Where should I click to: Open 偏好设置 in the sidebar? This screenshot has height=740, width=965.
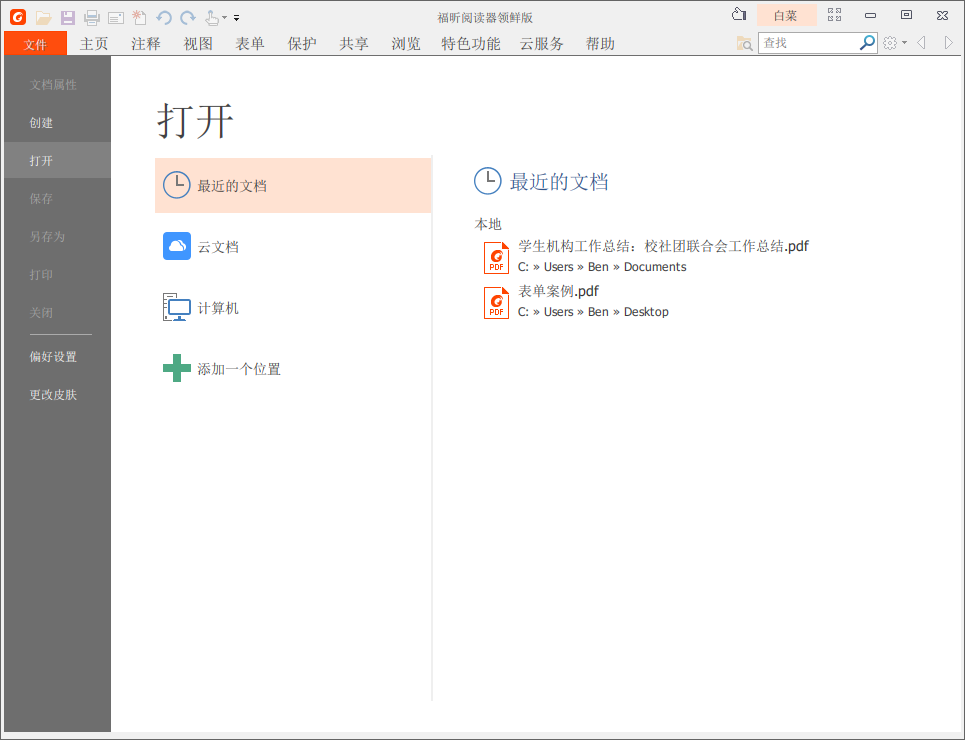tap(52, 356)
